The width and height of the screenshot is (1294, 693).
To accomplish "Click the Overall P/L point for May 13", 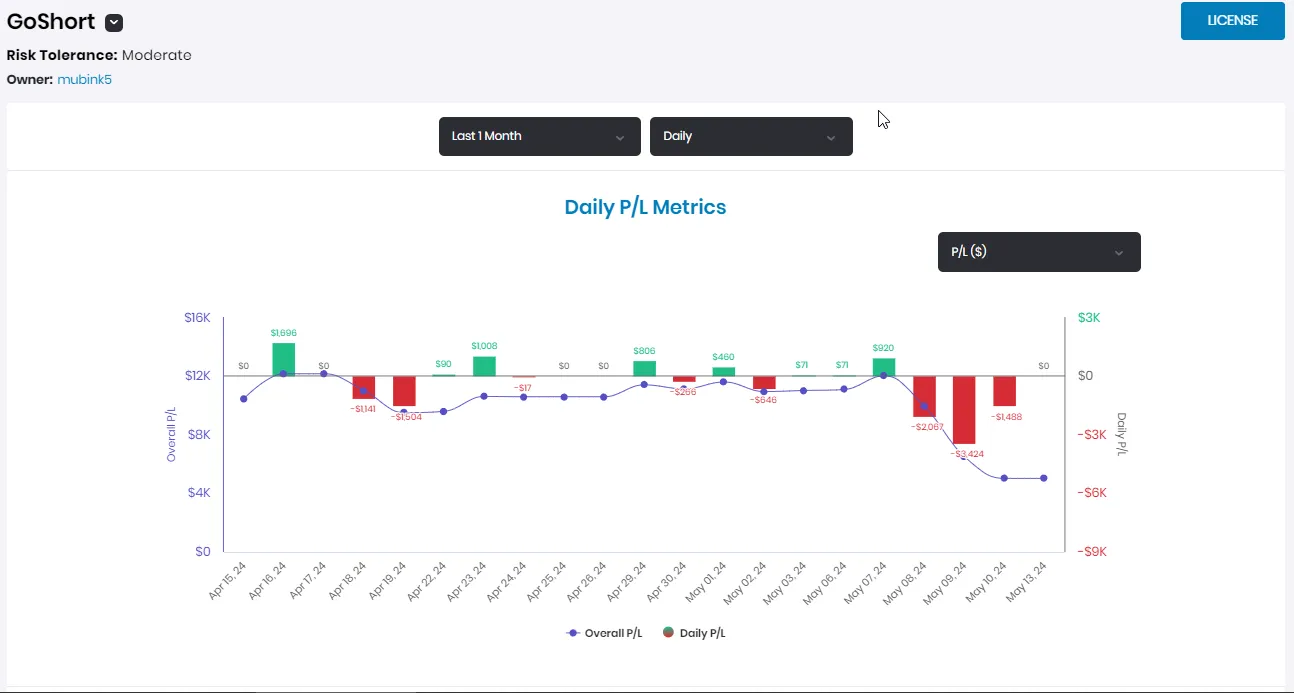I will pos(1044,478).
